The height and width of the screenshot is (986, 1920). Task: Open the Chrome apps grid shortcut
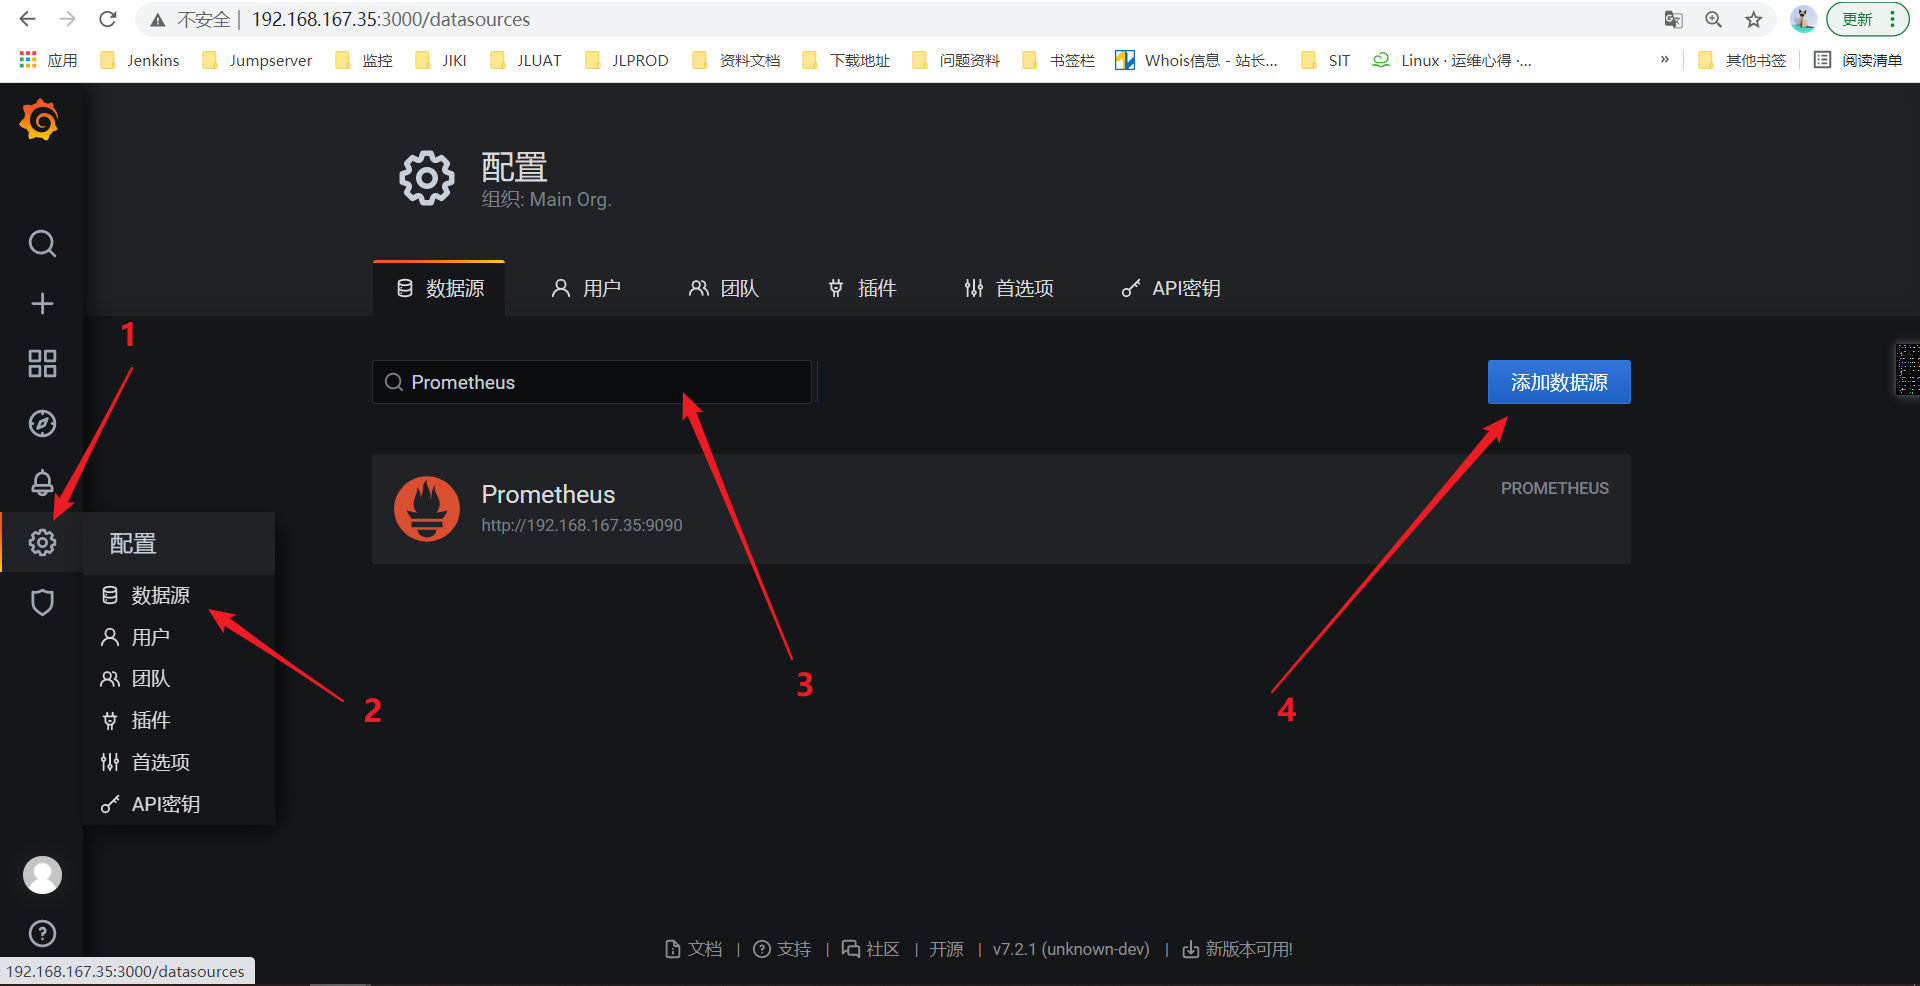pos(28,60)
